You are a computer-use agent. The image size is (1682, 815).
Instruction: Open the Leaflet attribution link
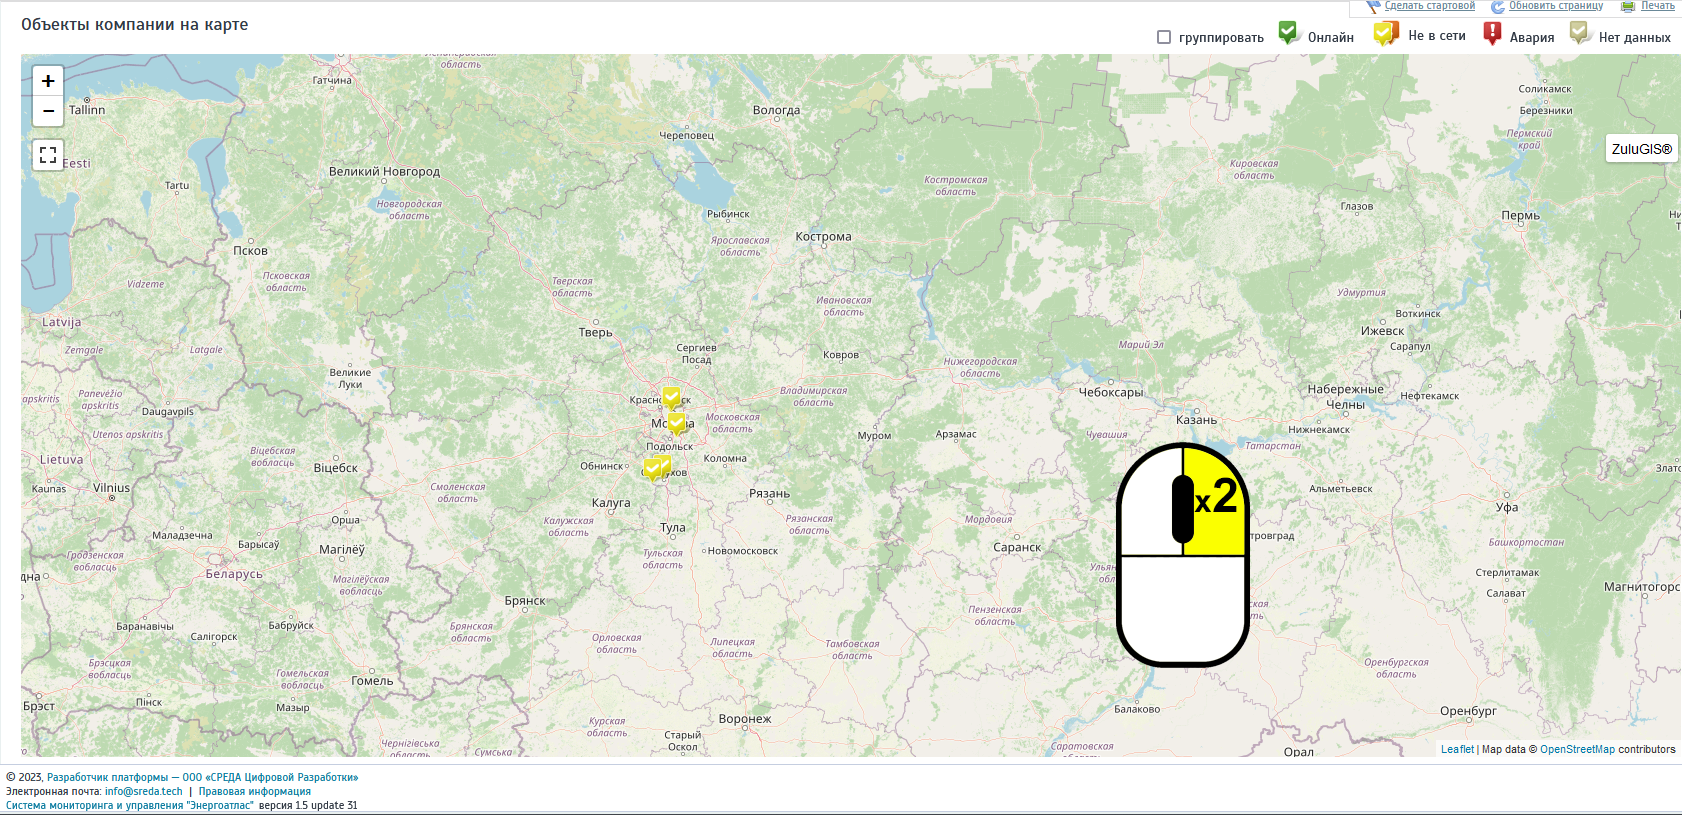[x=1457, y=749]
